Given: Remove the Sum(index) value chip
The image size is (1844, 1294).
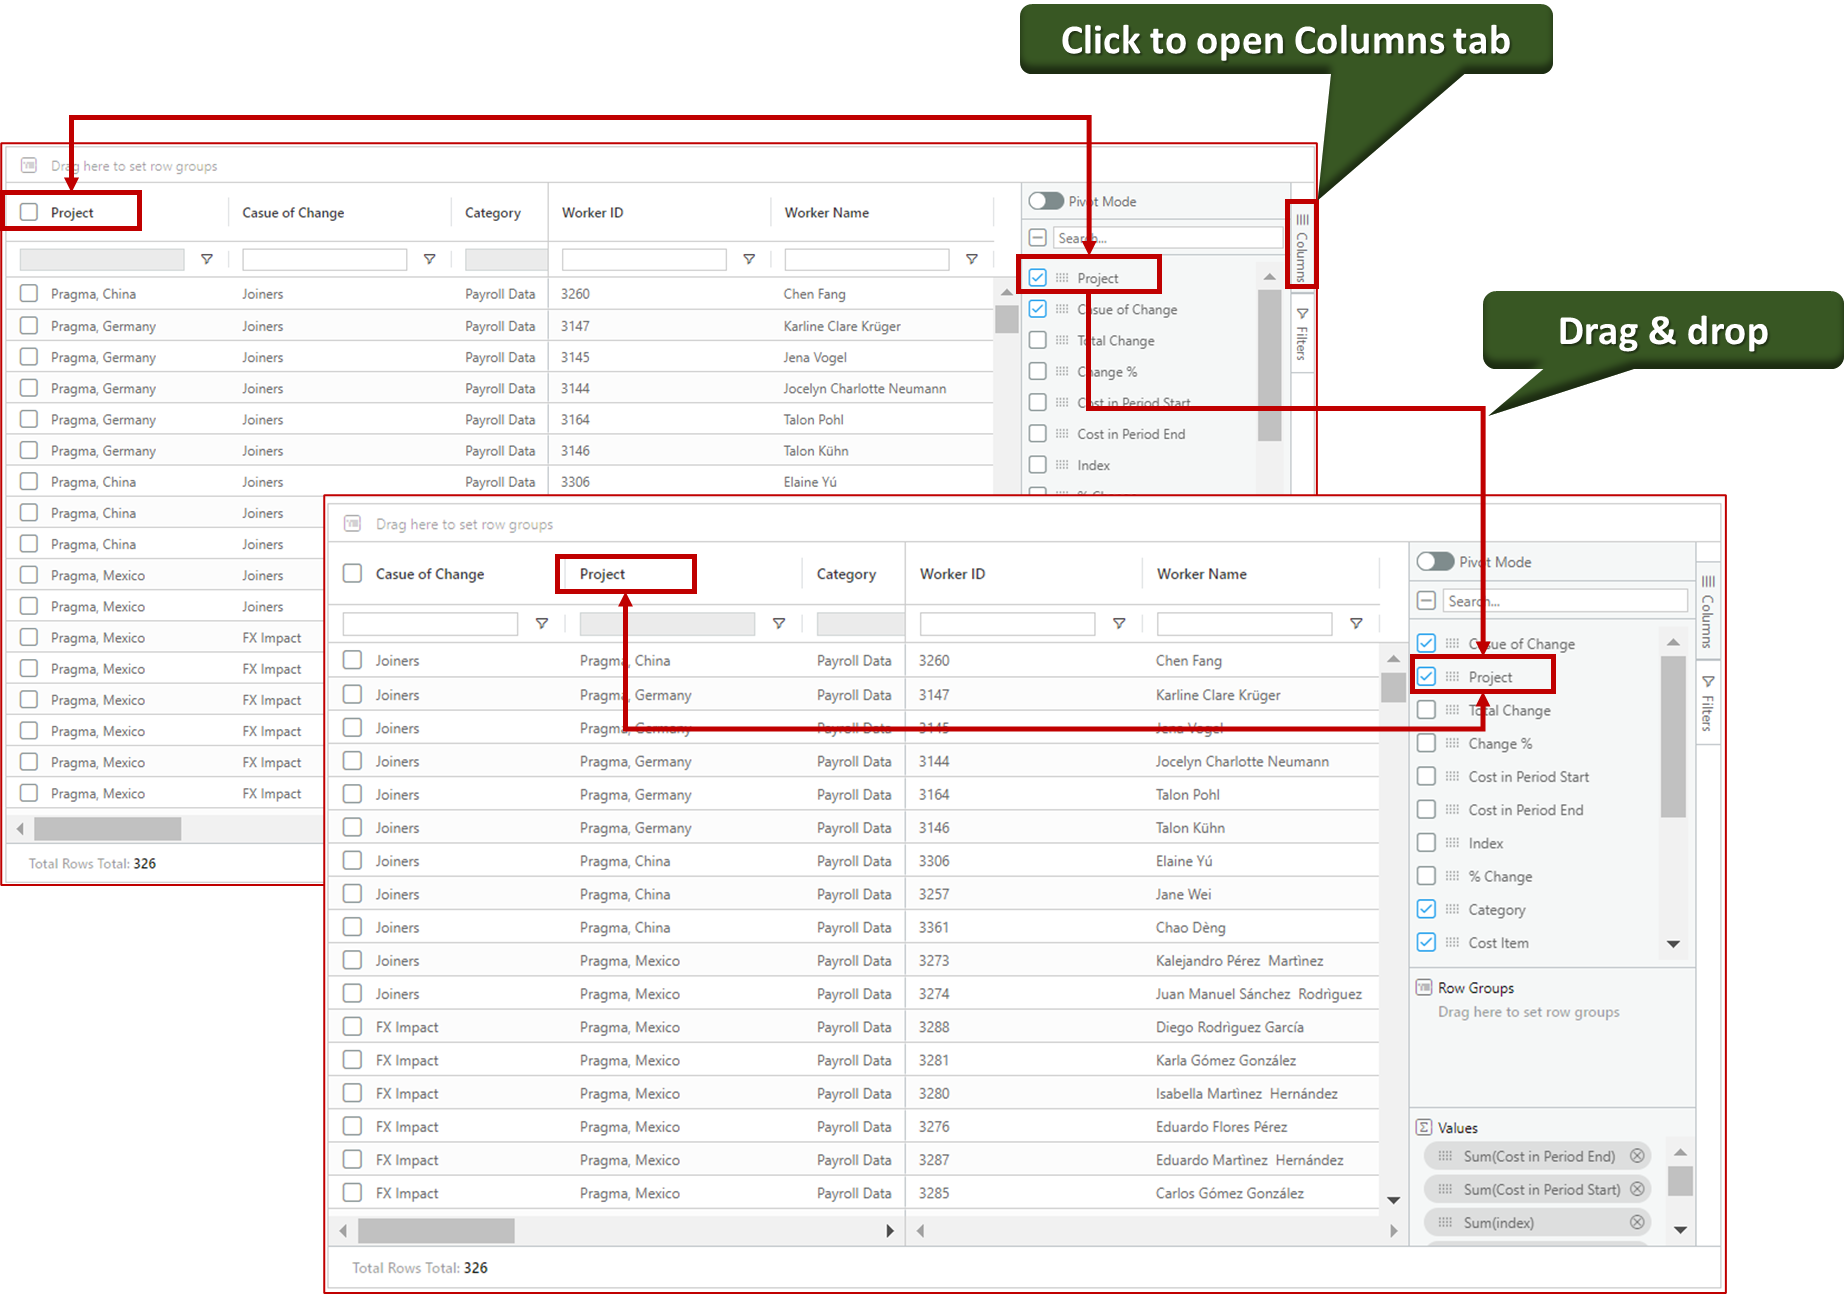Looking at the screenshot, I should (x=1637, y=1222).
